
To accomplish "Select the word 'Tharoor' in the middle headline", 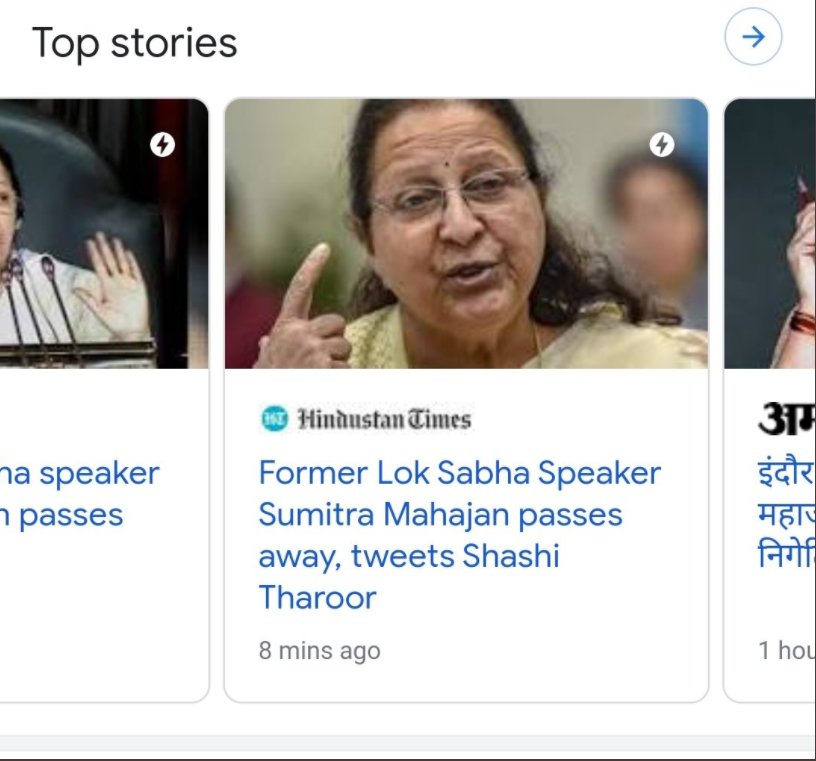I will (318, 598).
